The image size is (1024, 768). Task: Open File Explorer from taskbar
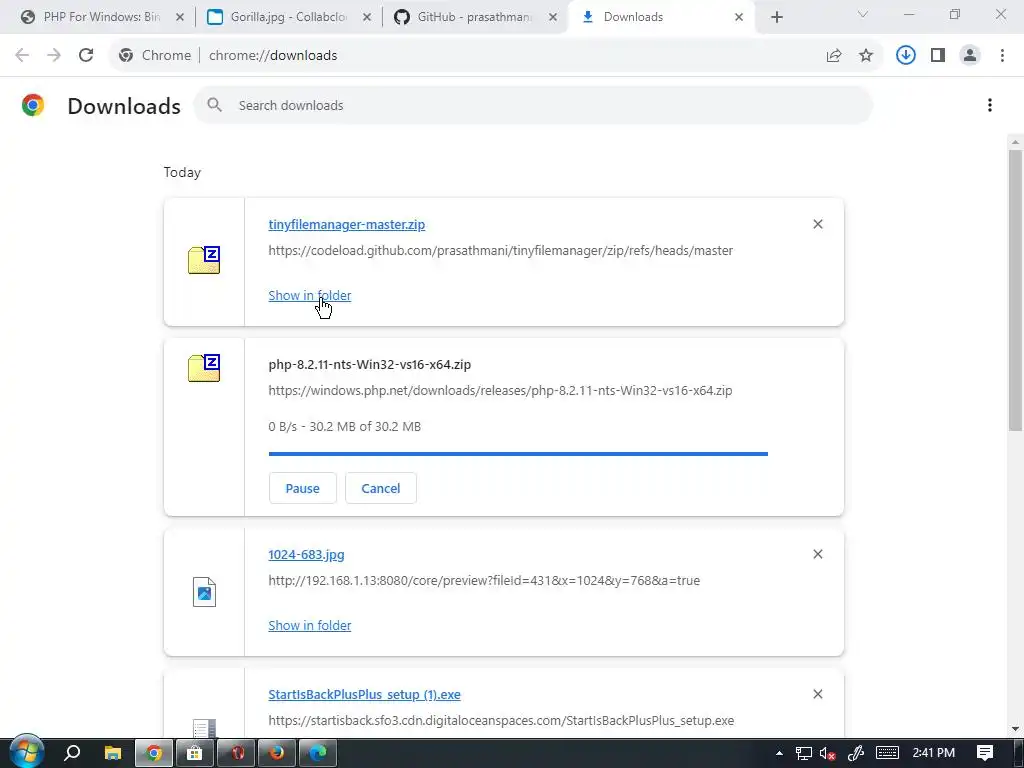point(113,753)
